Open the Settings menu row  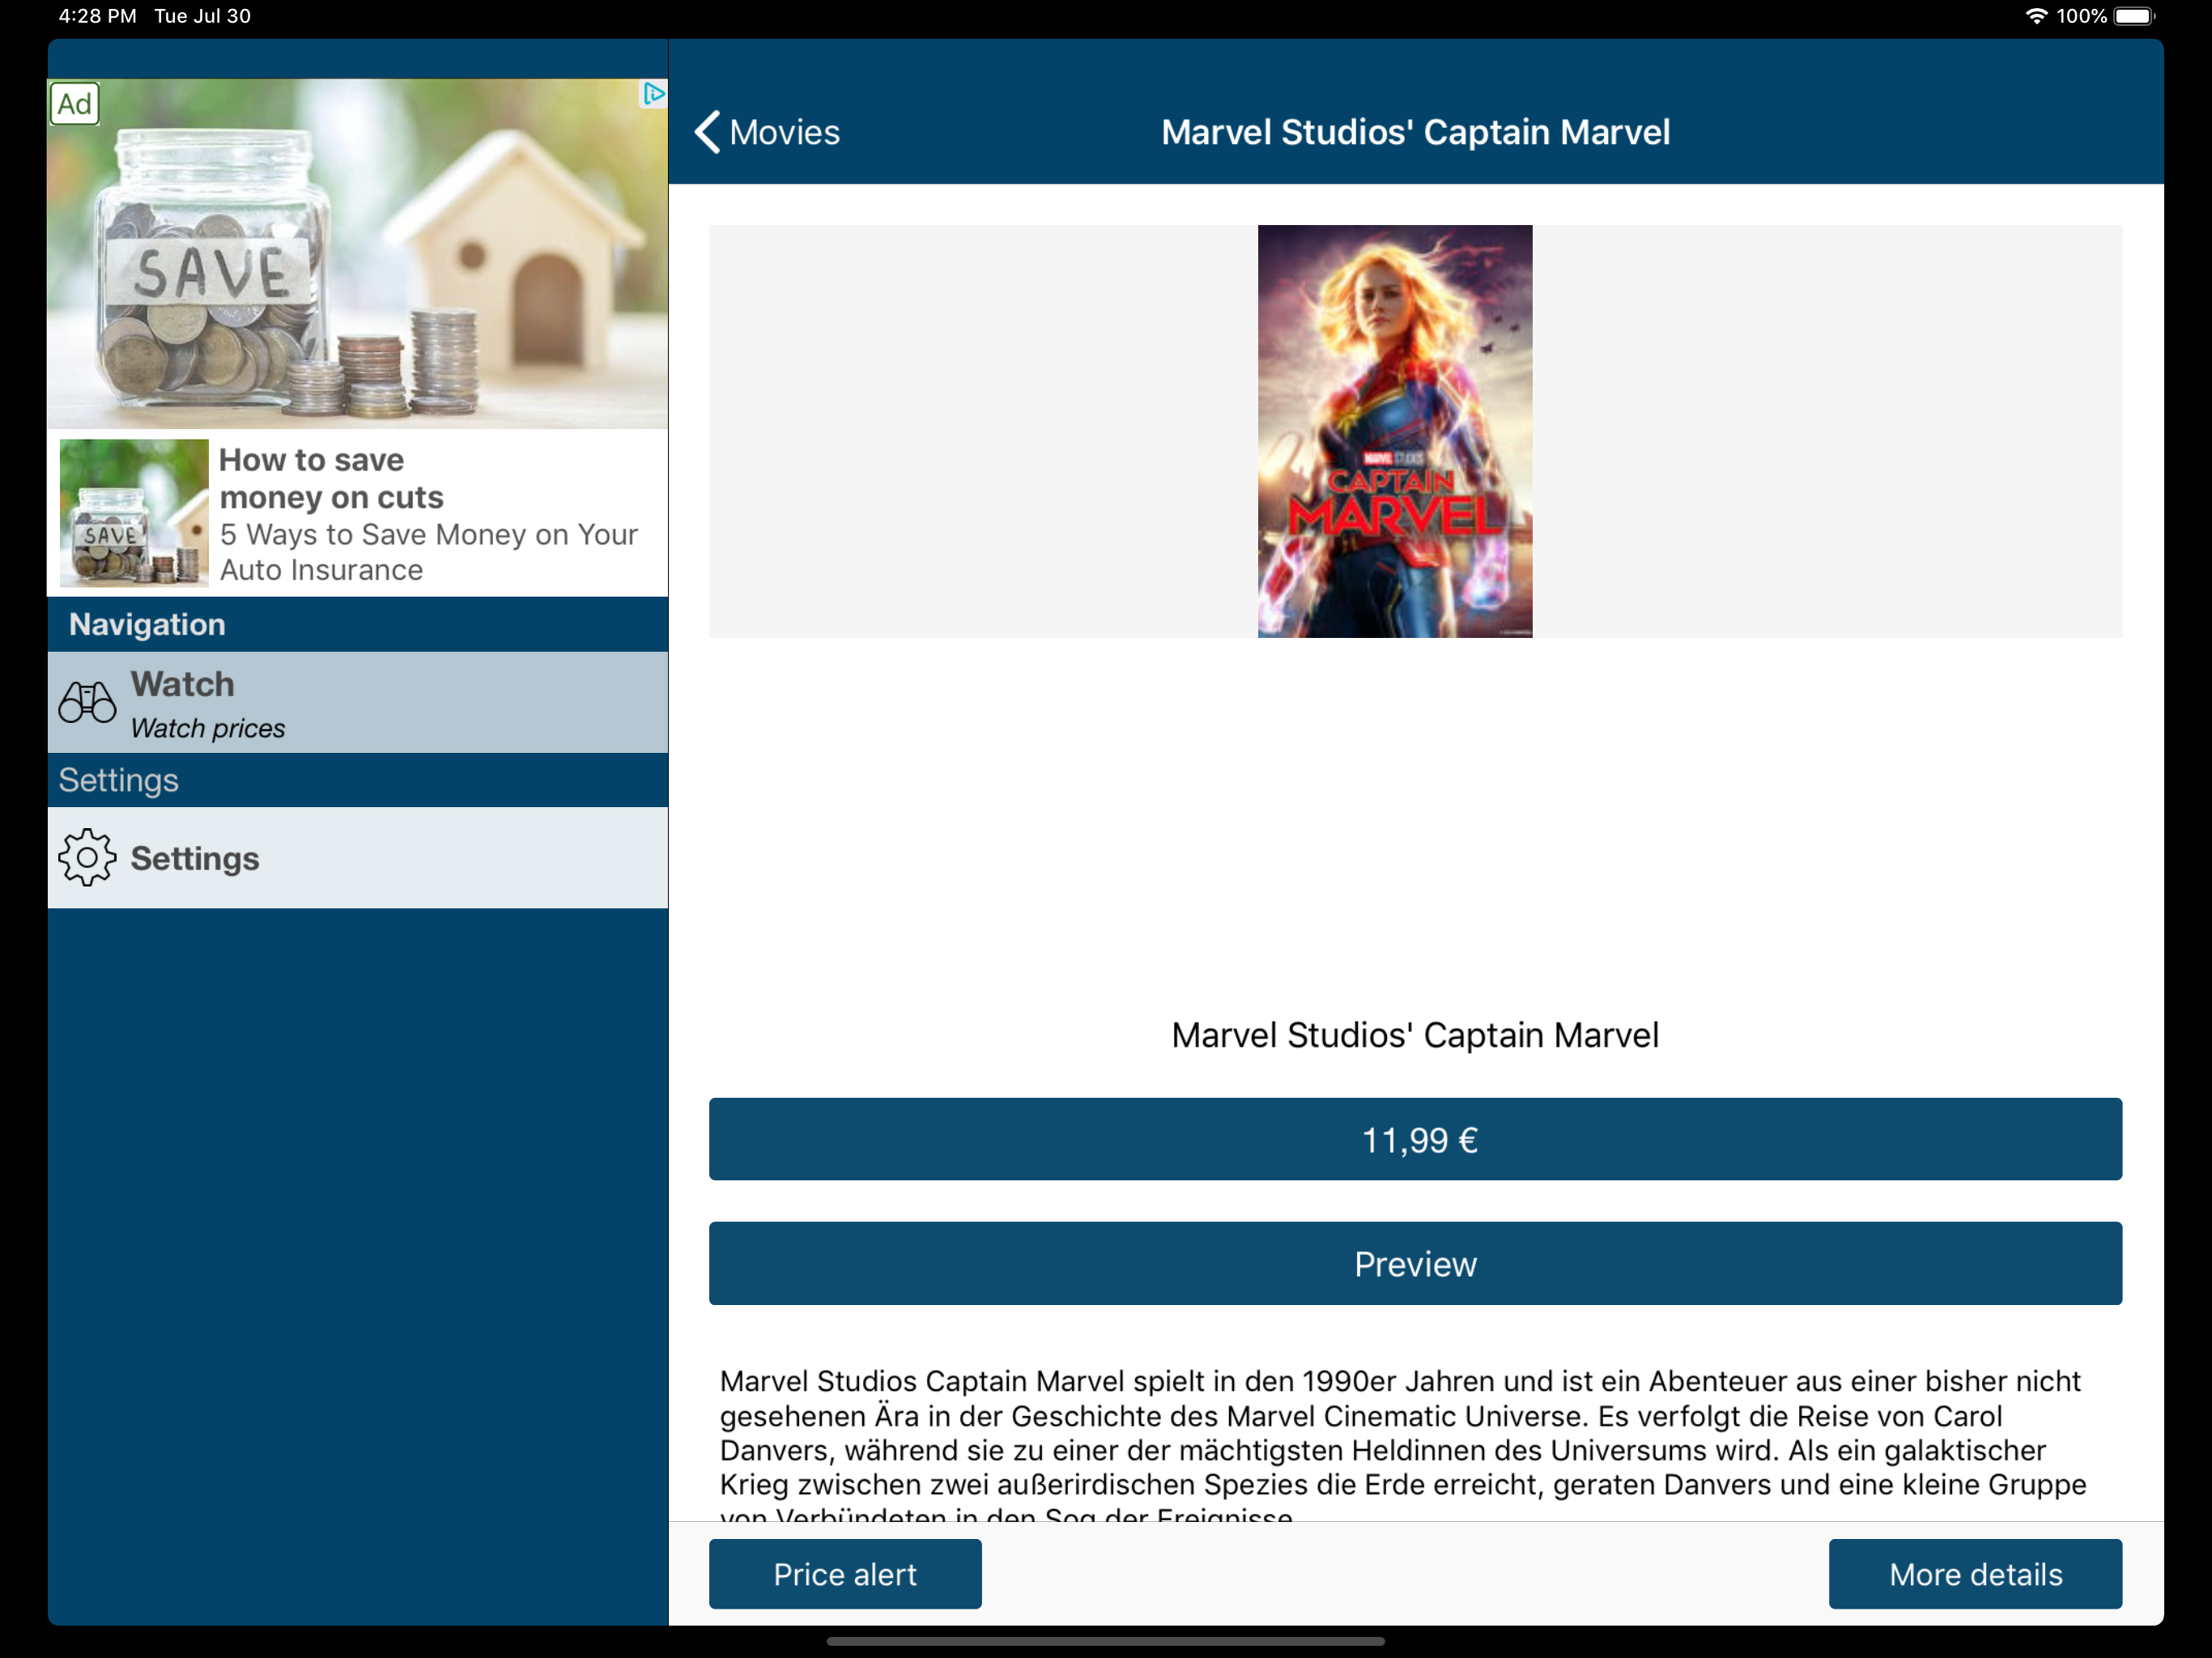(x=358, y=858)
